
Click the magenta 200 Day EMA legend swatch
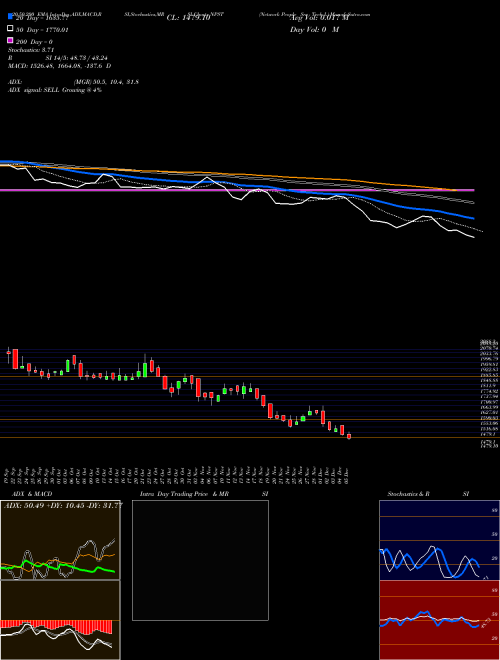(x=11, y=40)
